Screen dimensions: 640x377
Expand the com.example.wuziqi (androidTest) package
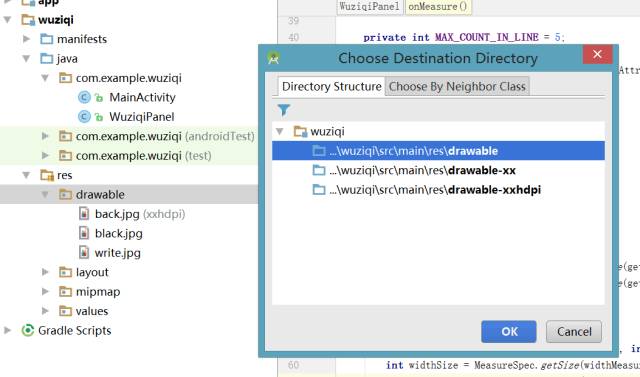(x=45, y=136)
